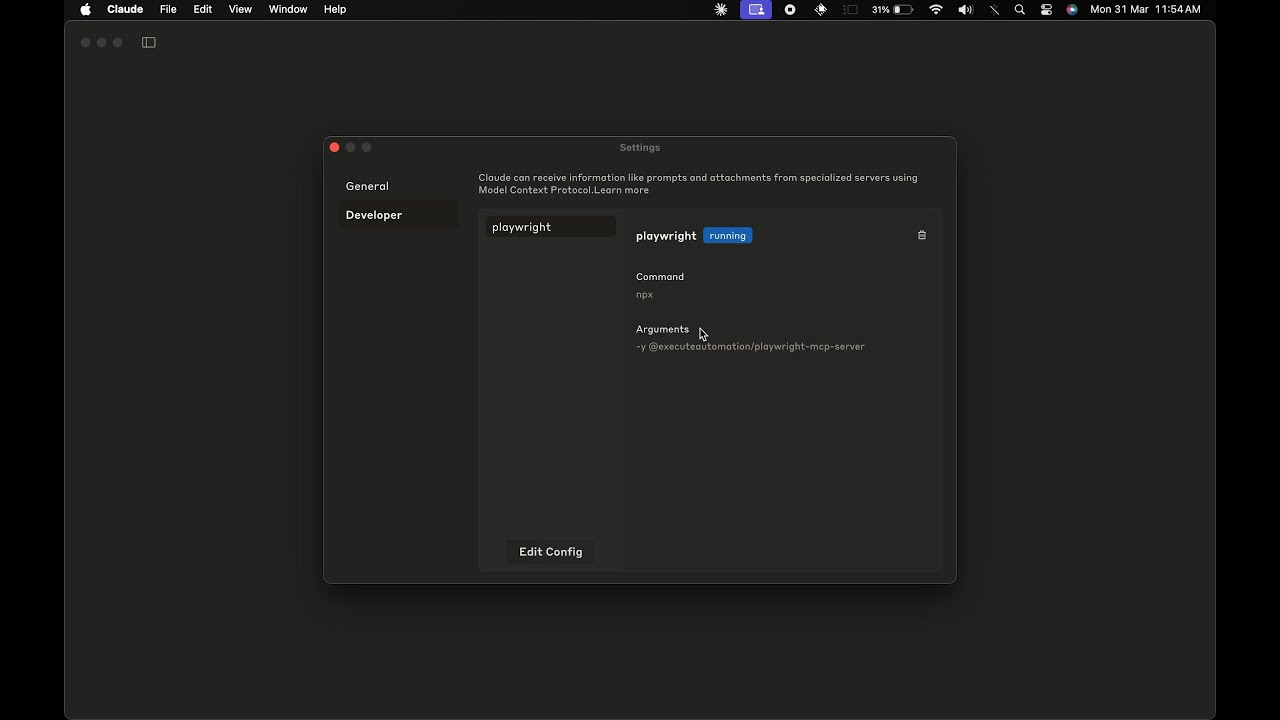
Task: Click the battery status indicator
Action: (892, 9)
